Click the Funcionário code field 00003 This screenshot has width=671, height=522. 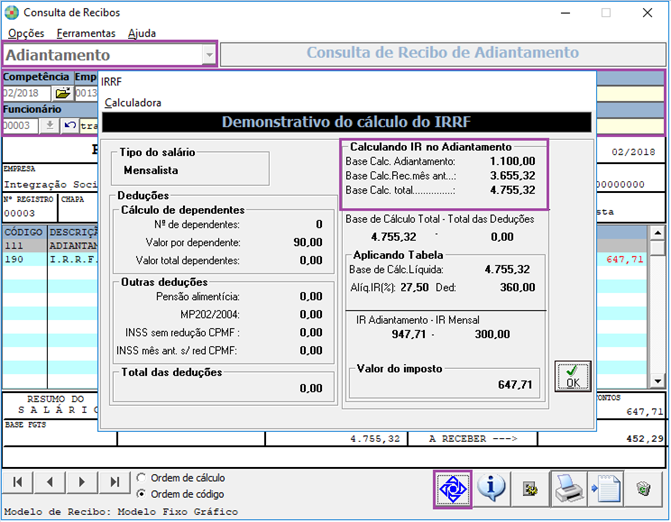(x=20, y=126)
